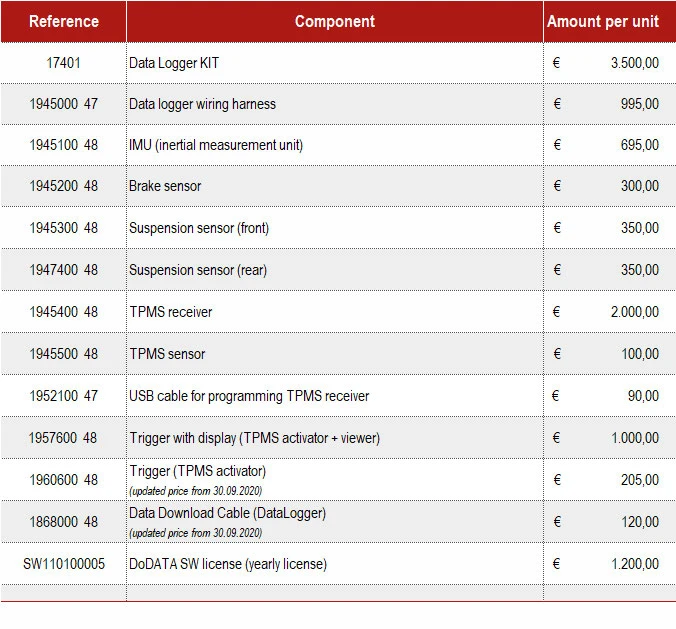This screenshot has height=629, width=676.
Task: Click the 205,00 price value
Action: [x=640, y=480]
